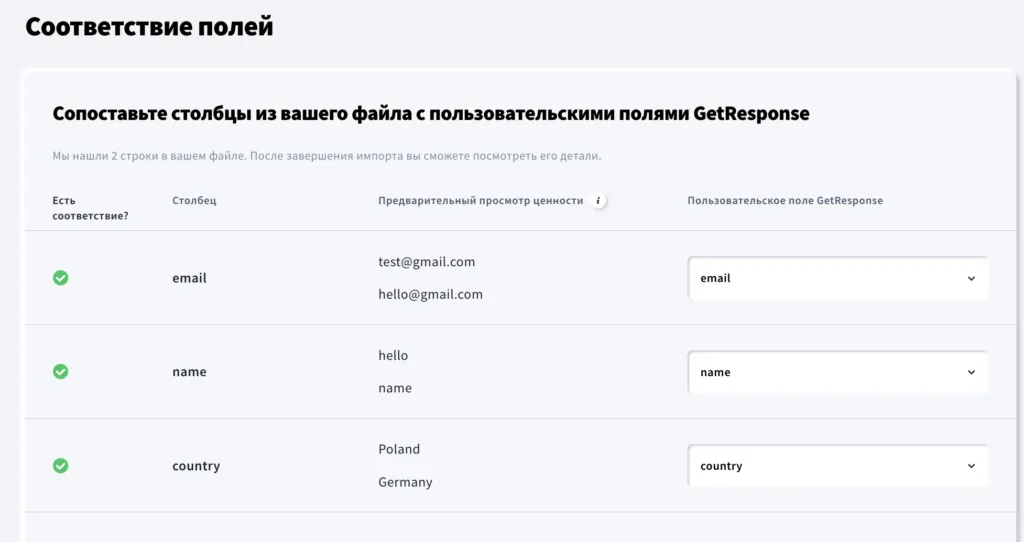1024x542 pixels.
Task: Click the Есть соответствие? column header
Action: tap(90, 208)
